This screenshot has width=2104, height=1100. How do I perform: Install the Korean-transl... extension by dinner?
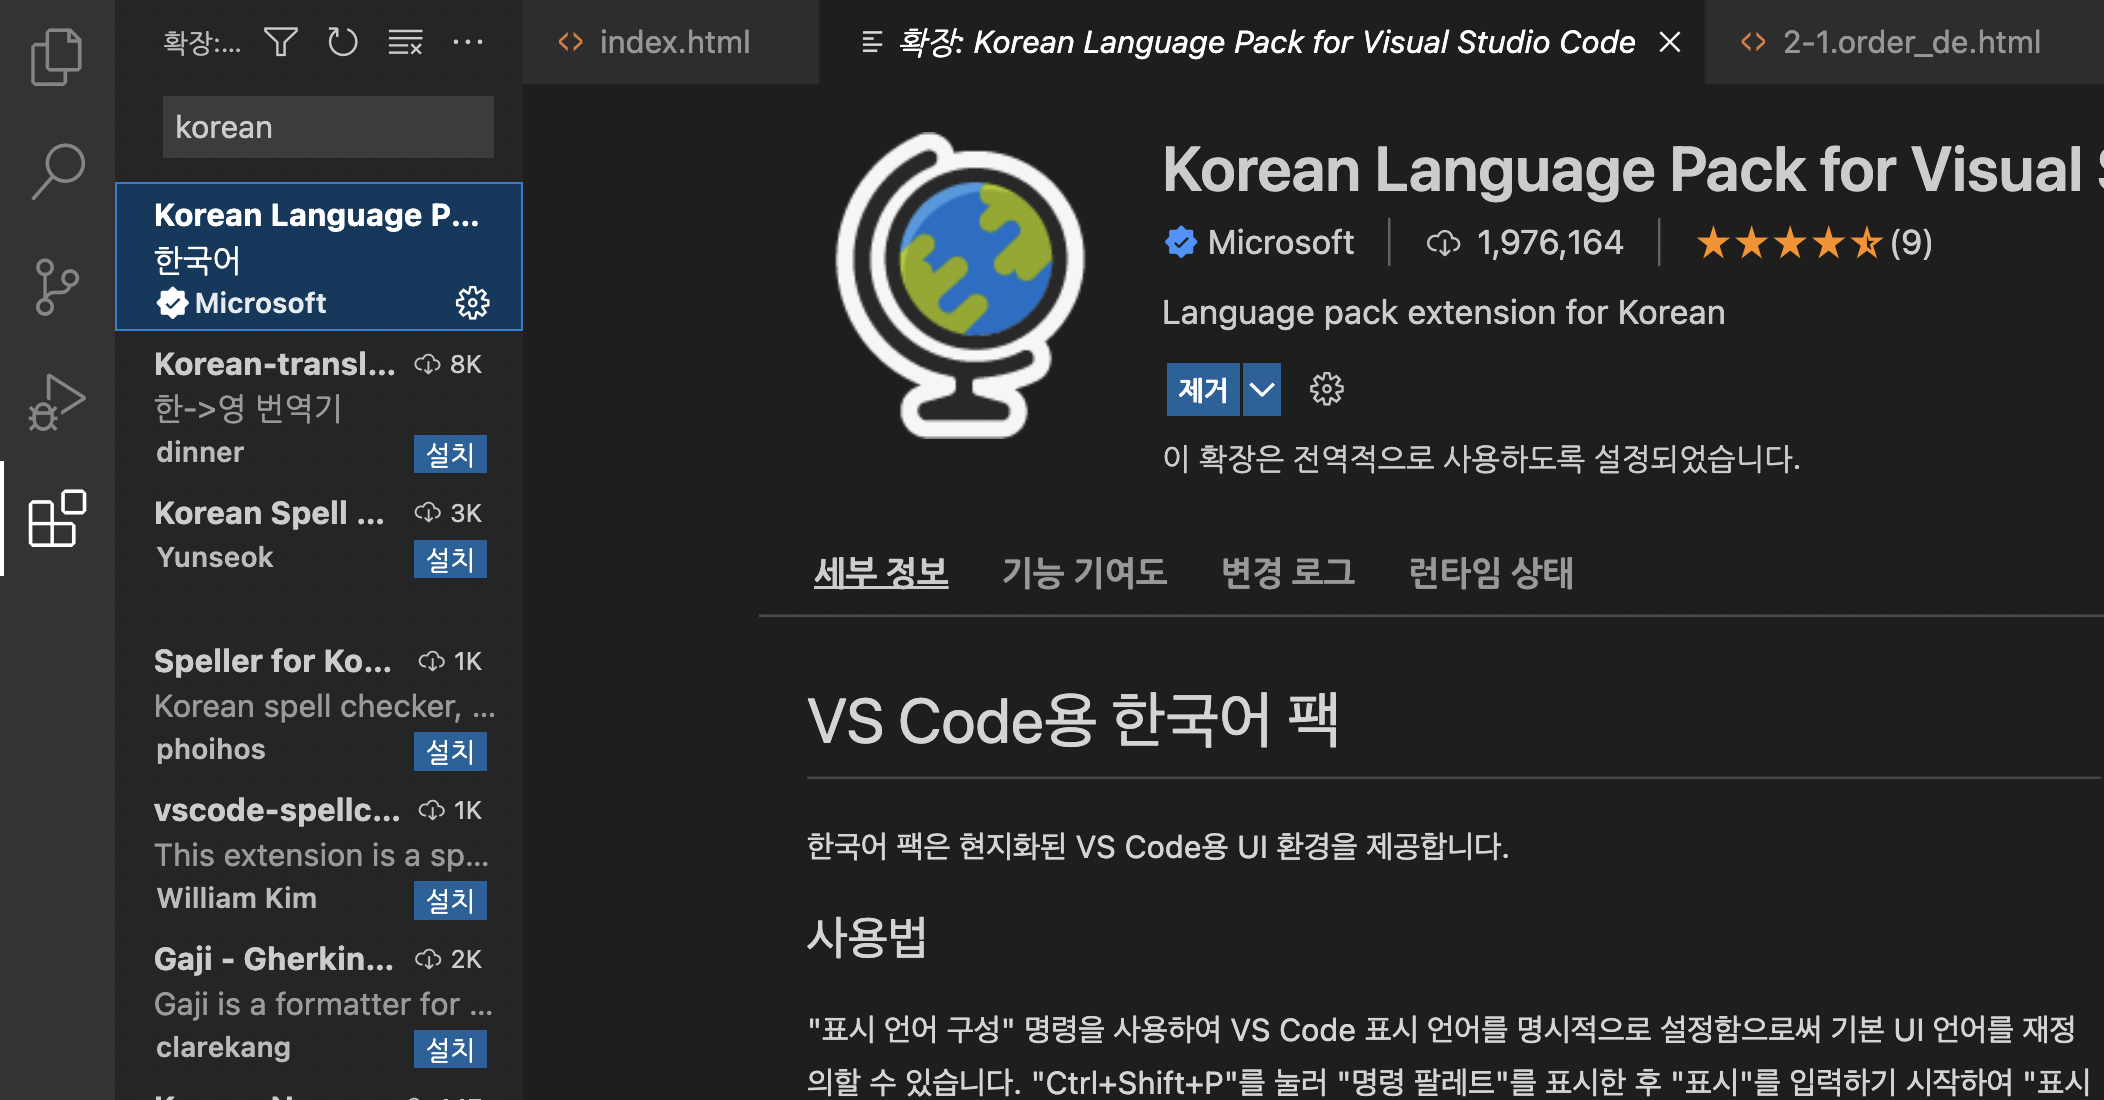pyautogui.click(x=450, y=454)
